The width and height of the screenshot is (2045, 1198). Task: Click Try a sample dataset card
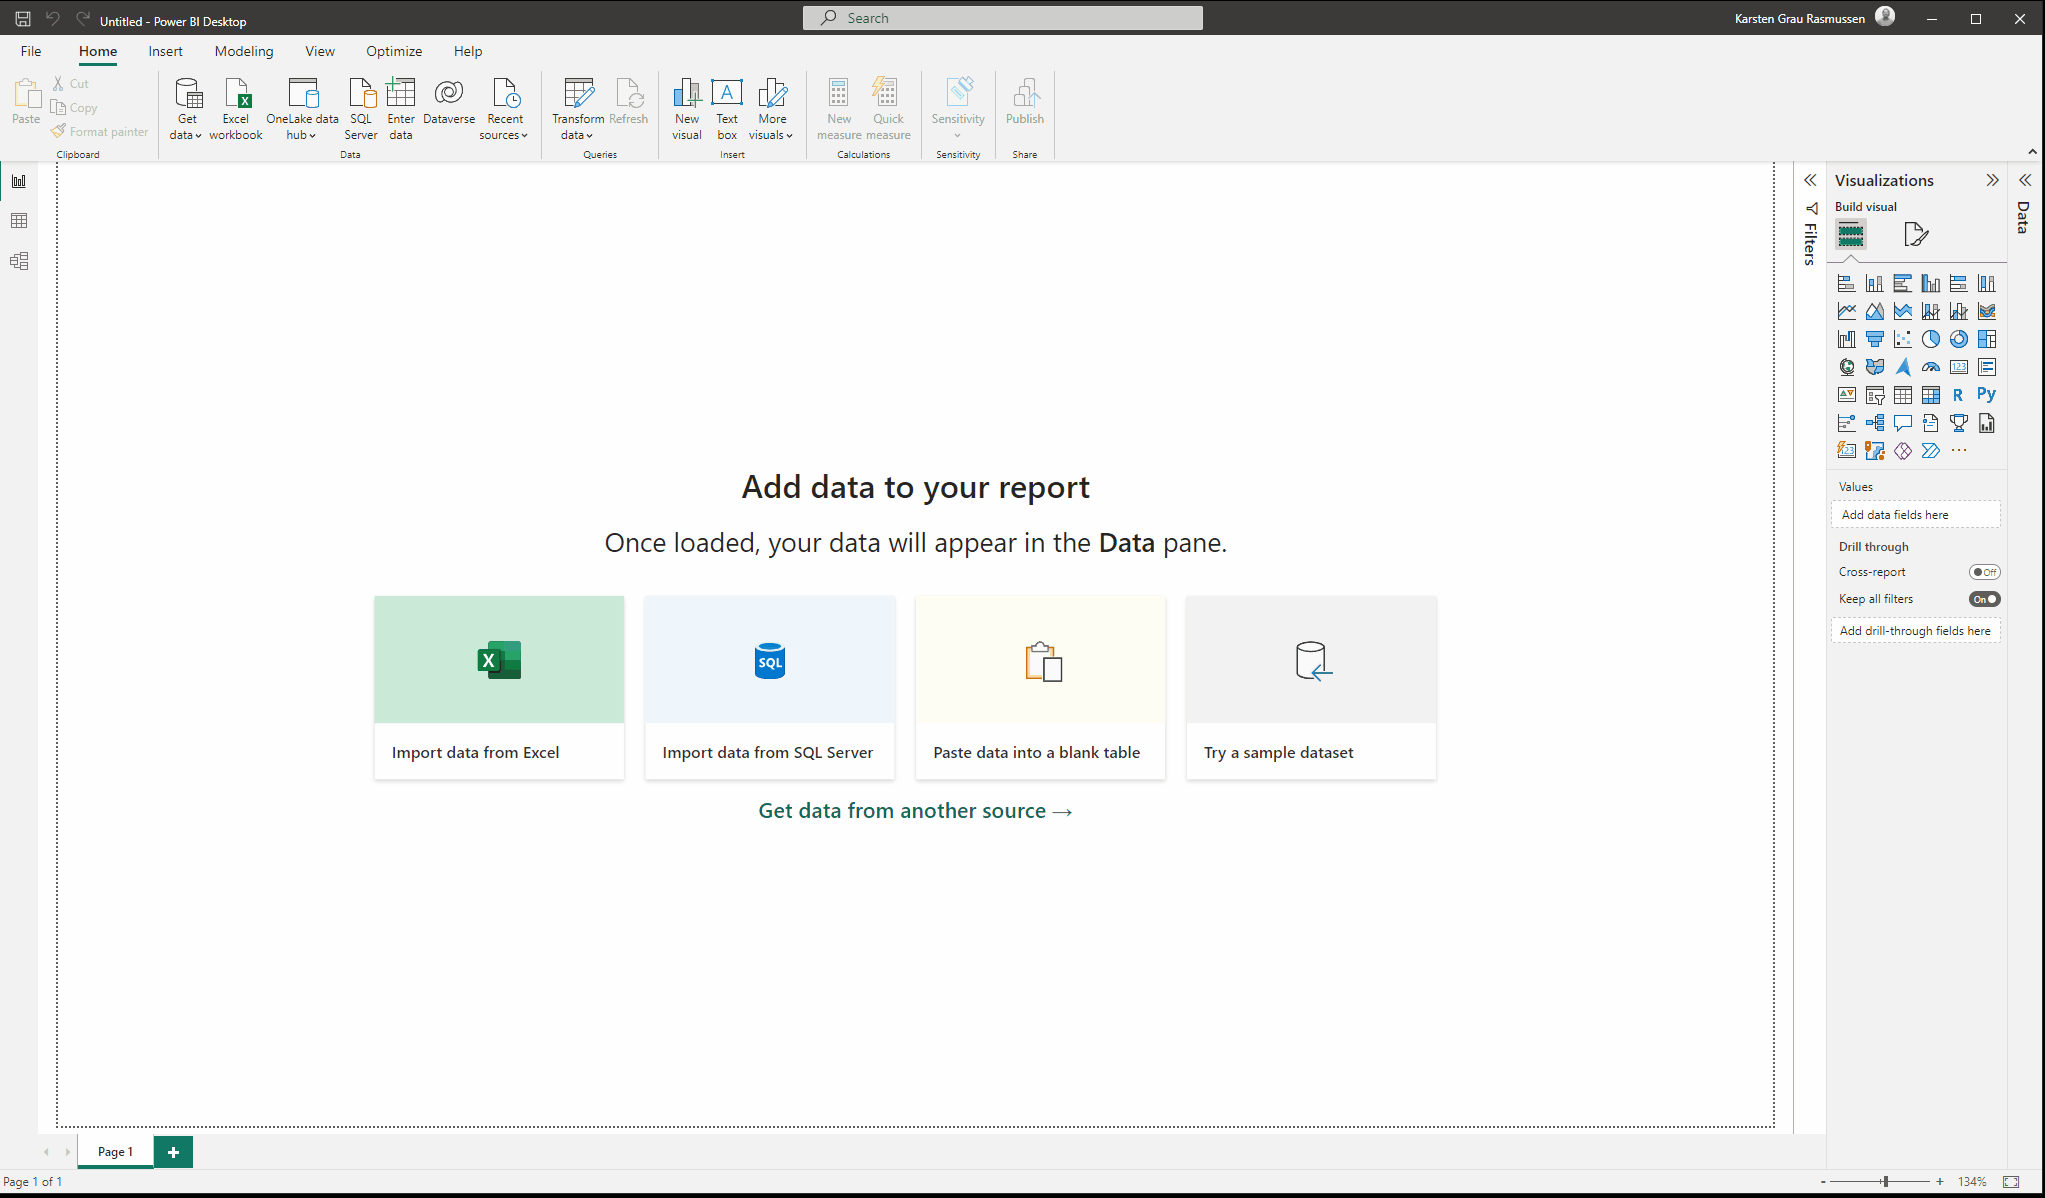(1311, 688)
